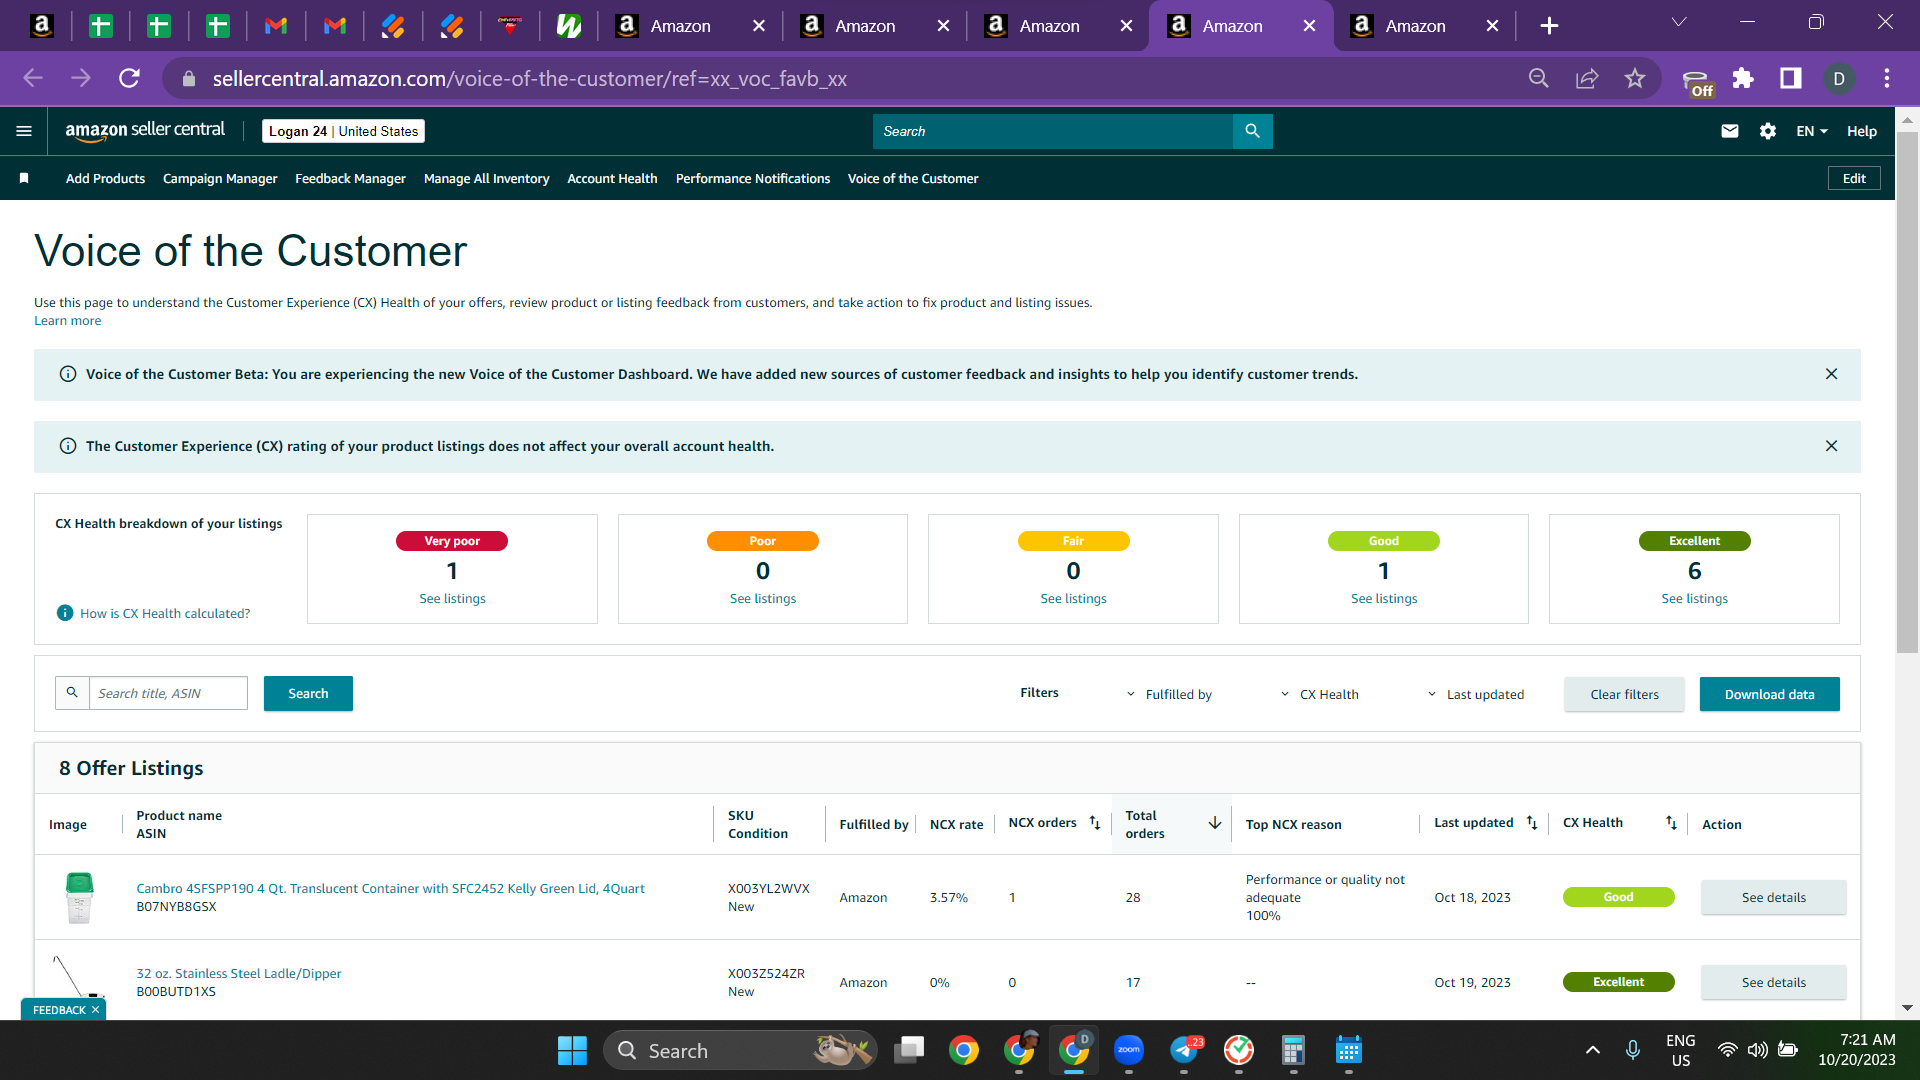See details for the Cambro container listing

pyautogui.click(x=1773, y=897)
